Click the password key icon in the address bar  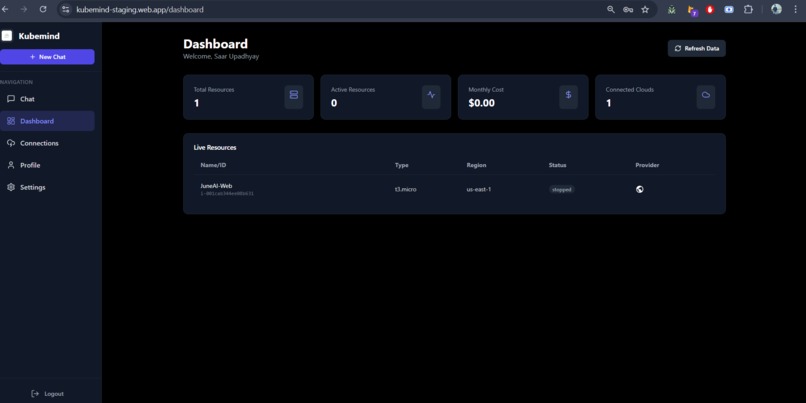[628, 9]
